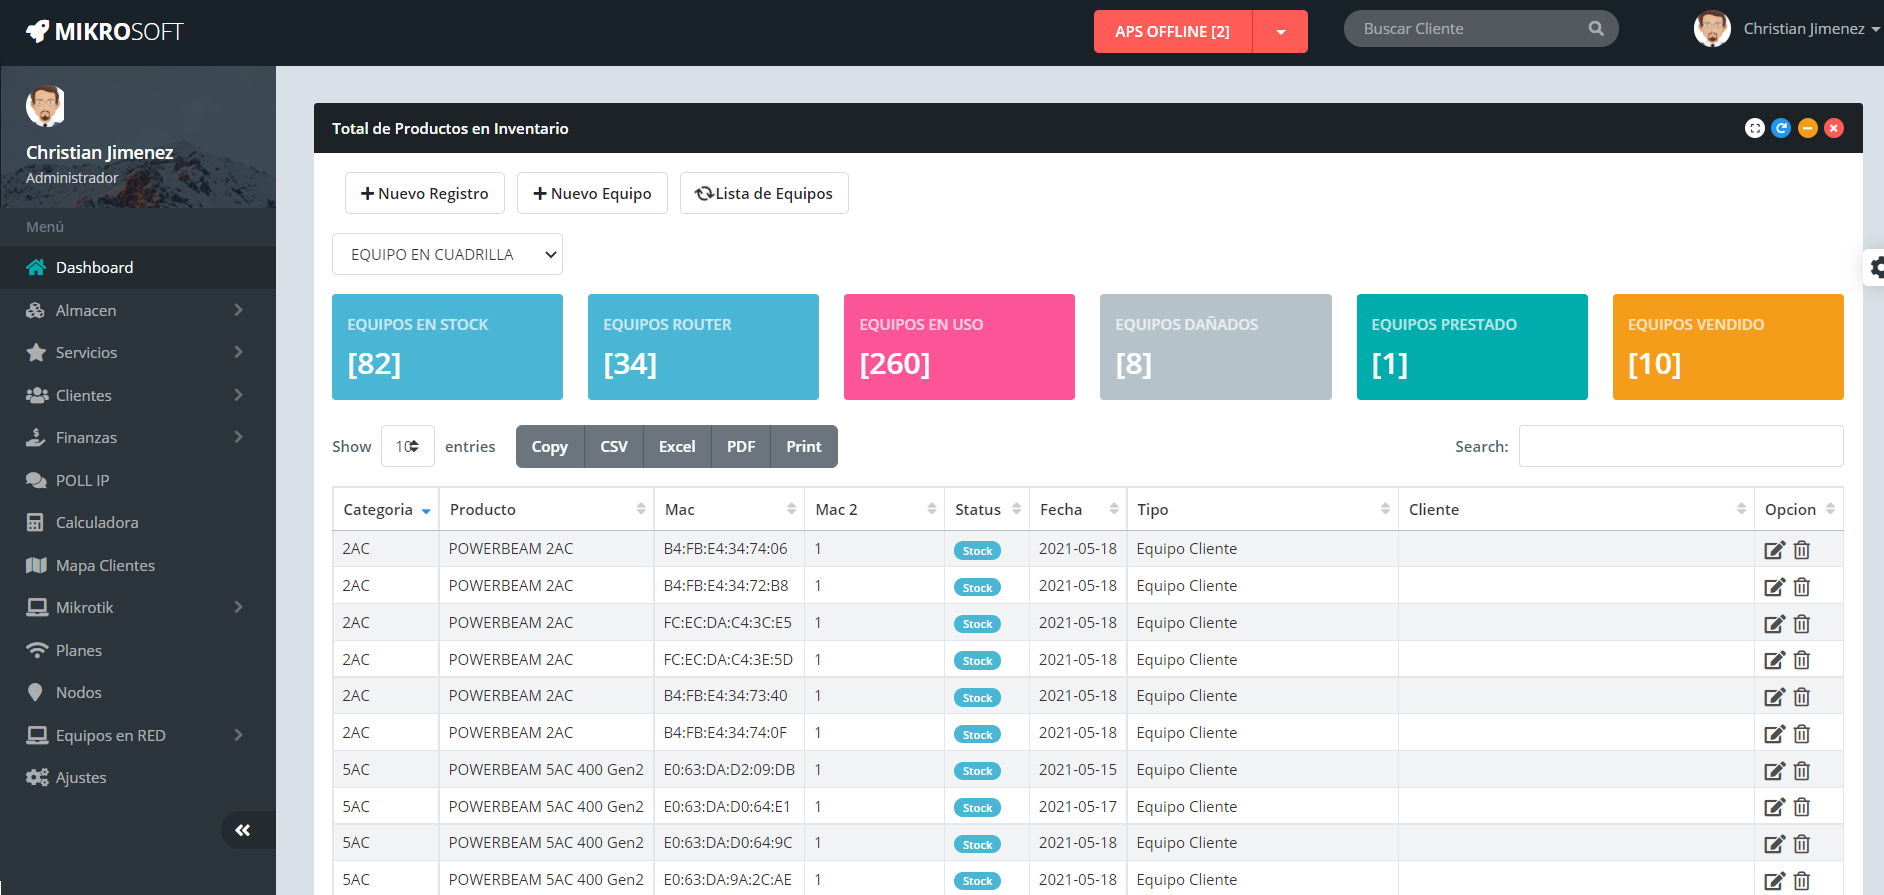This screenshot has width=1884, height=895.
Task: Delete the row with Mac B4:FB:E4:34:74:0F
Action: [x=1802, y=734]
